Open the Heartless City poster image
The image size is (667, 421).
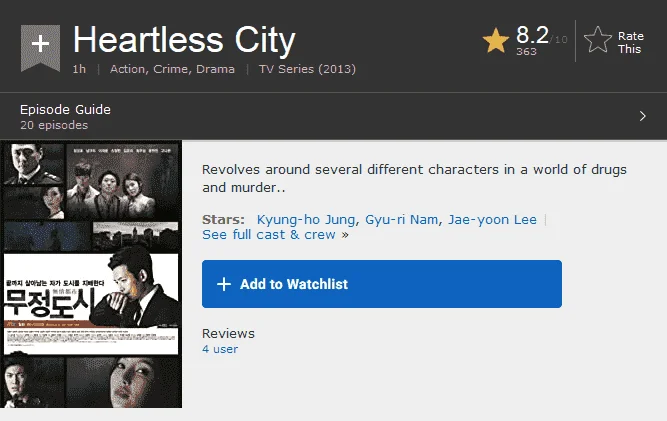(91, 275)
